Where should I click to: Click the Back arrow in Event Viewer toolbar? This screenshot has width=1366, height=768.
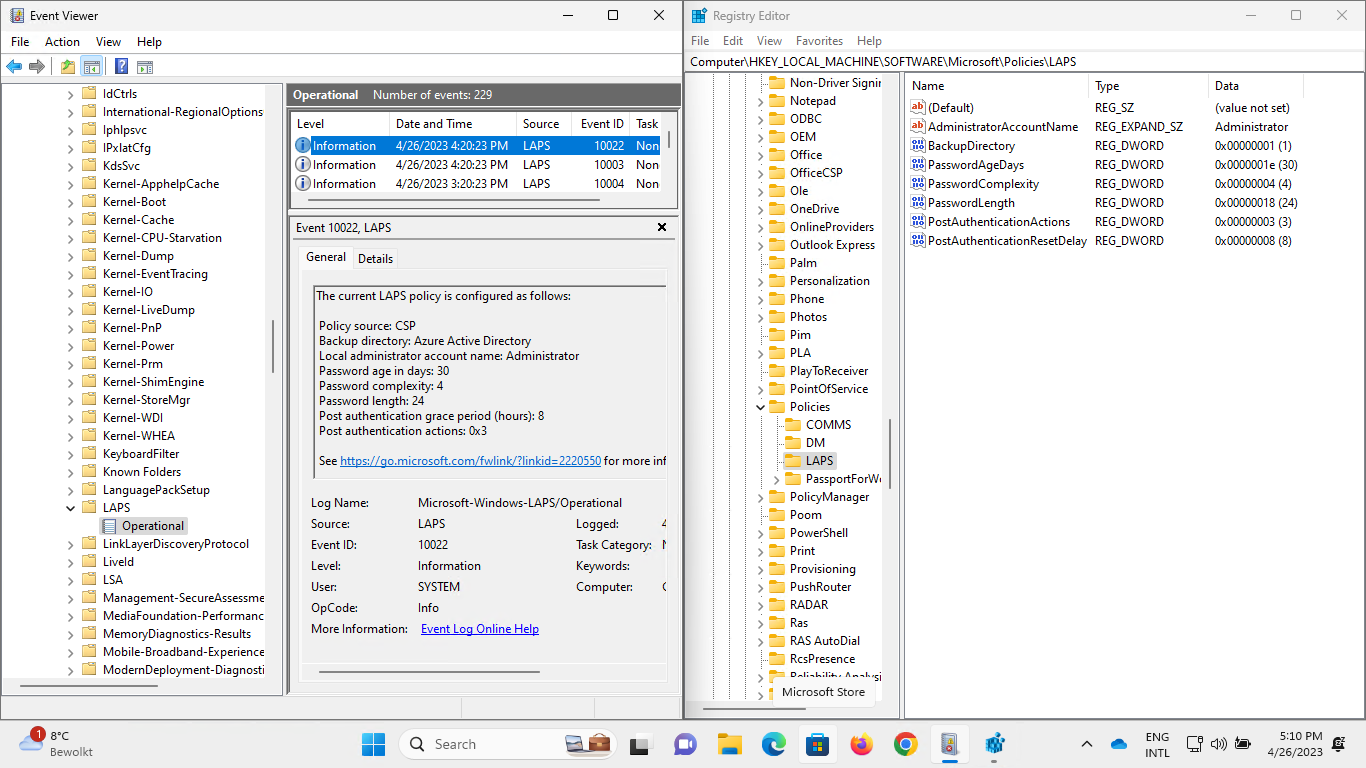point(14,67)
